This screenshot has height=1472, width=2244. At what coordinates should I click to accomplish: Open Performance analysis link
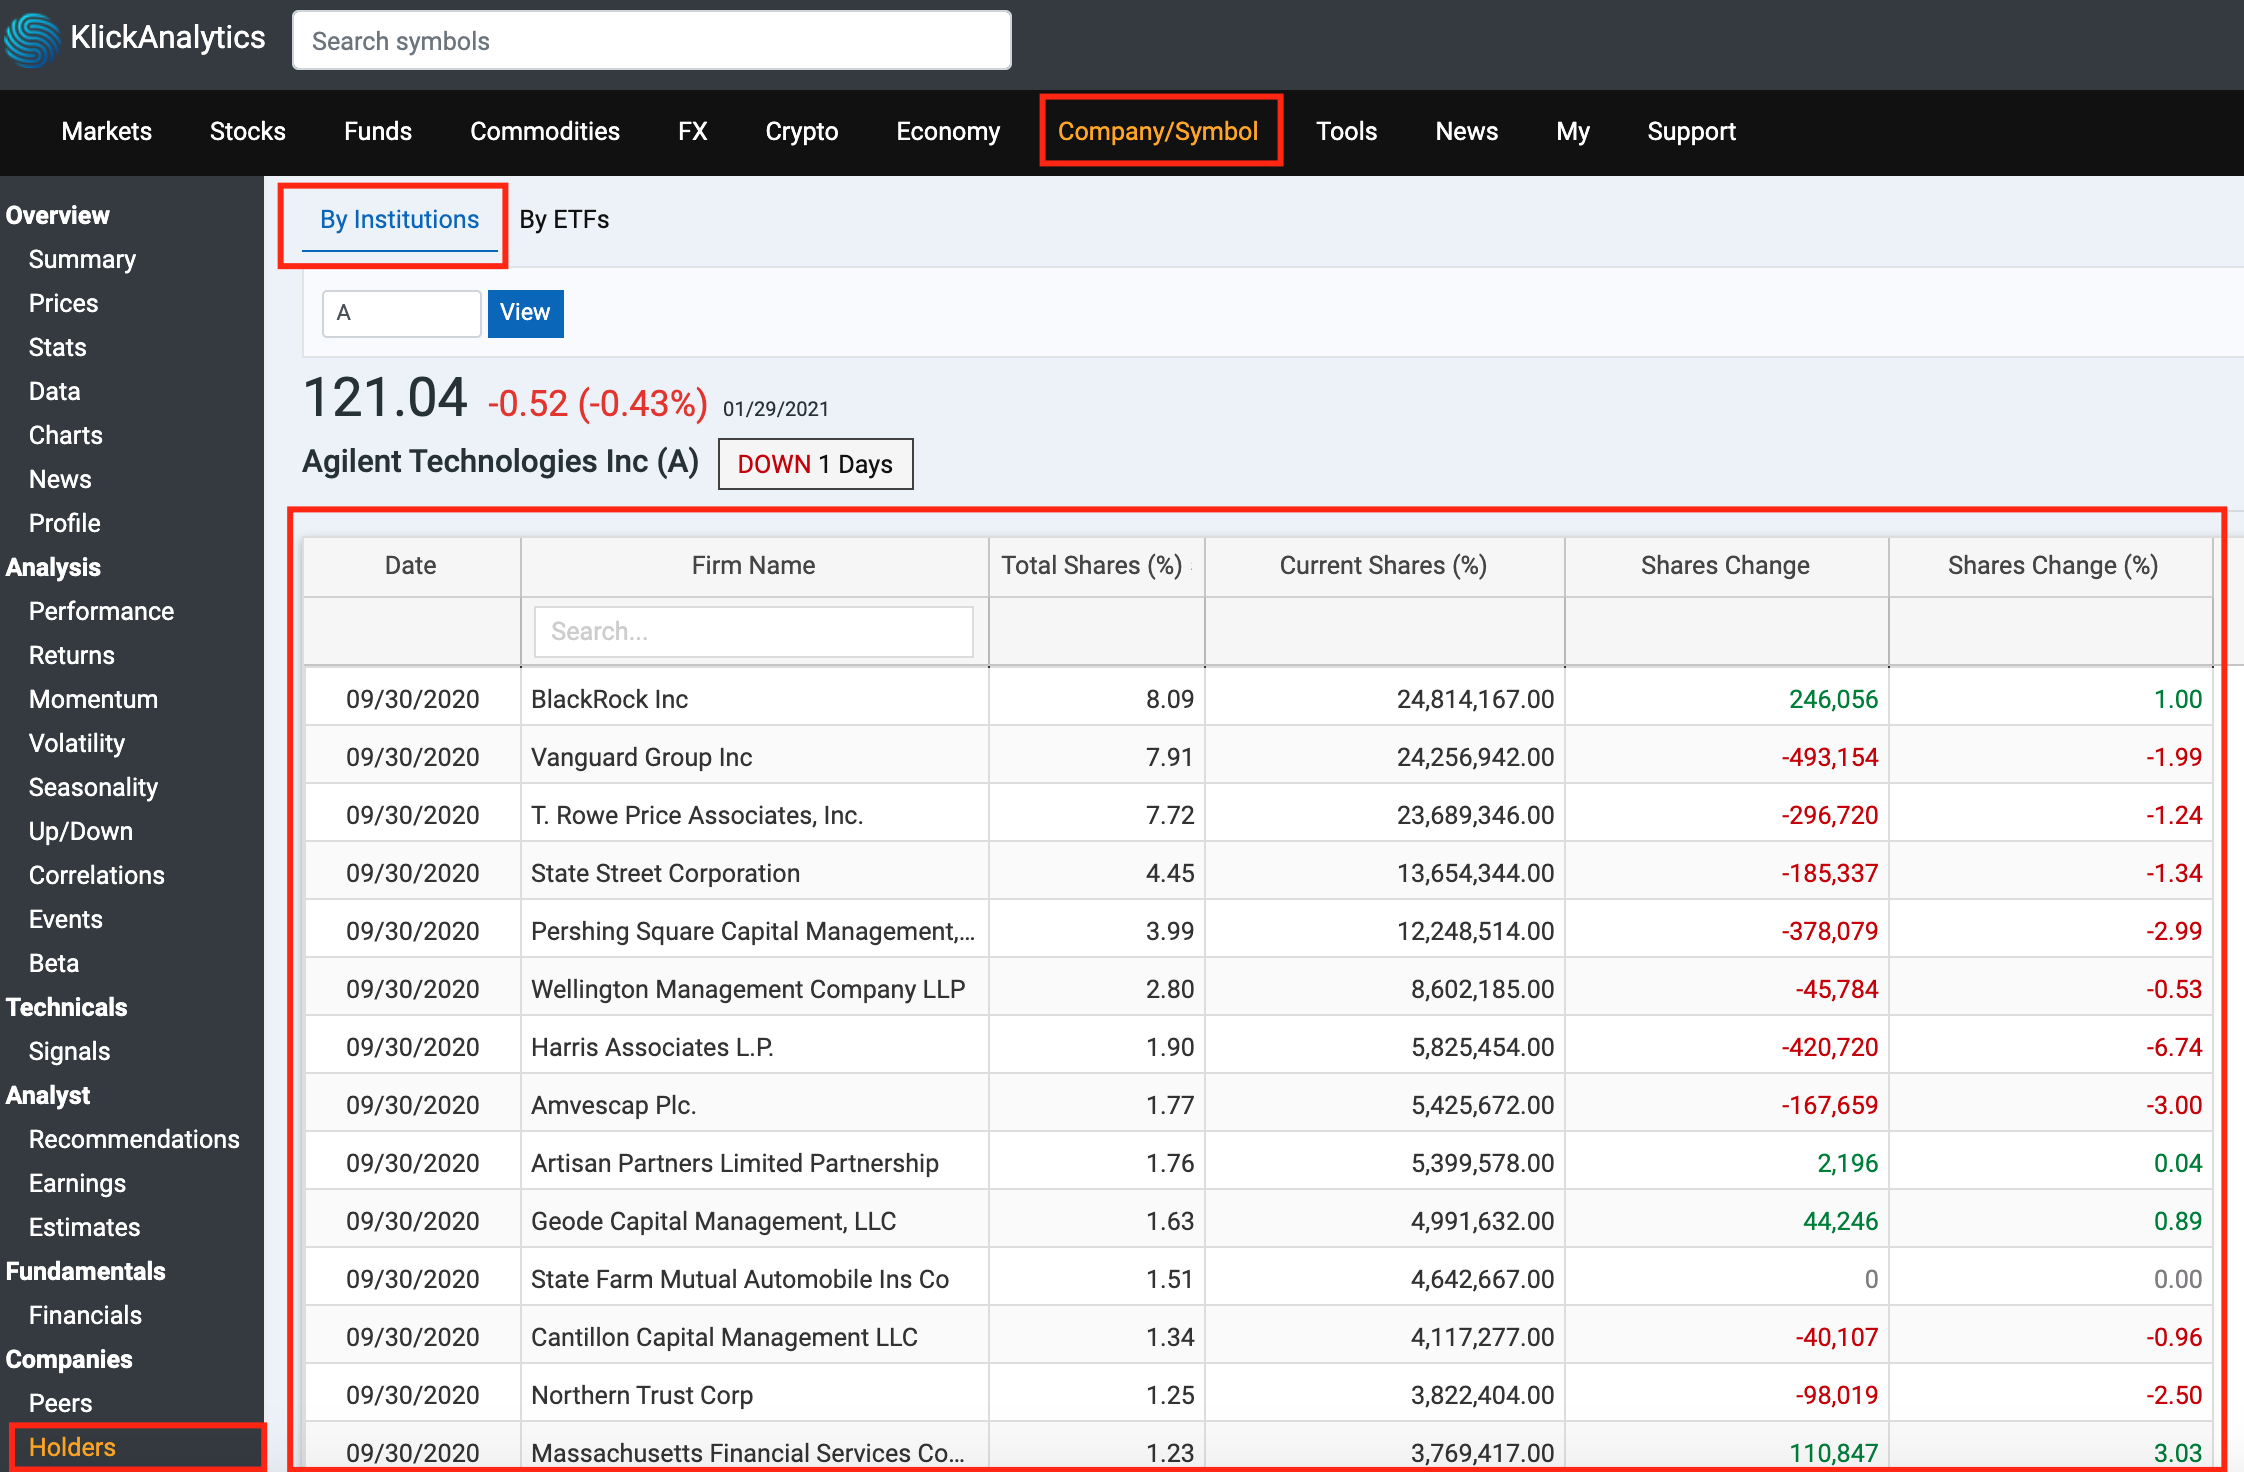101,611
